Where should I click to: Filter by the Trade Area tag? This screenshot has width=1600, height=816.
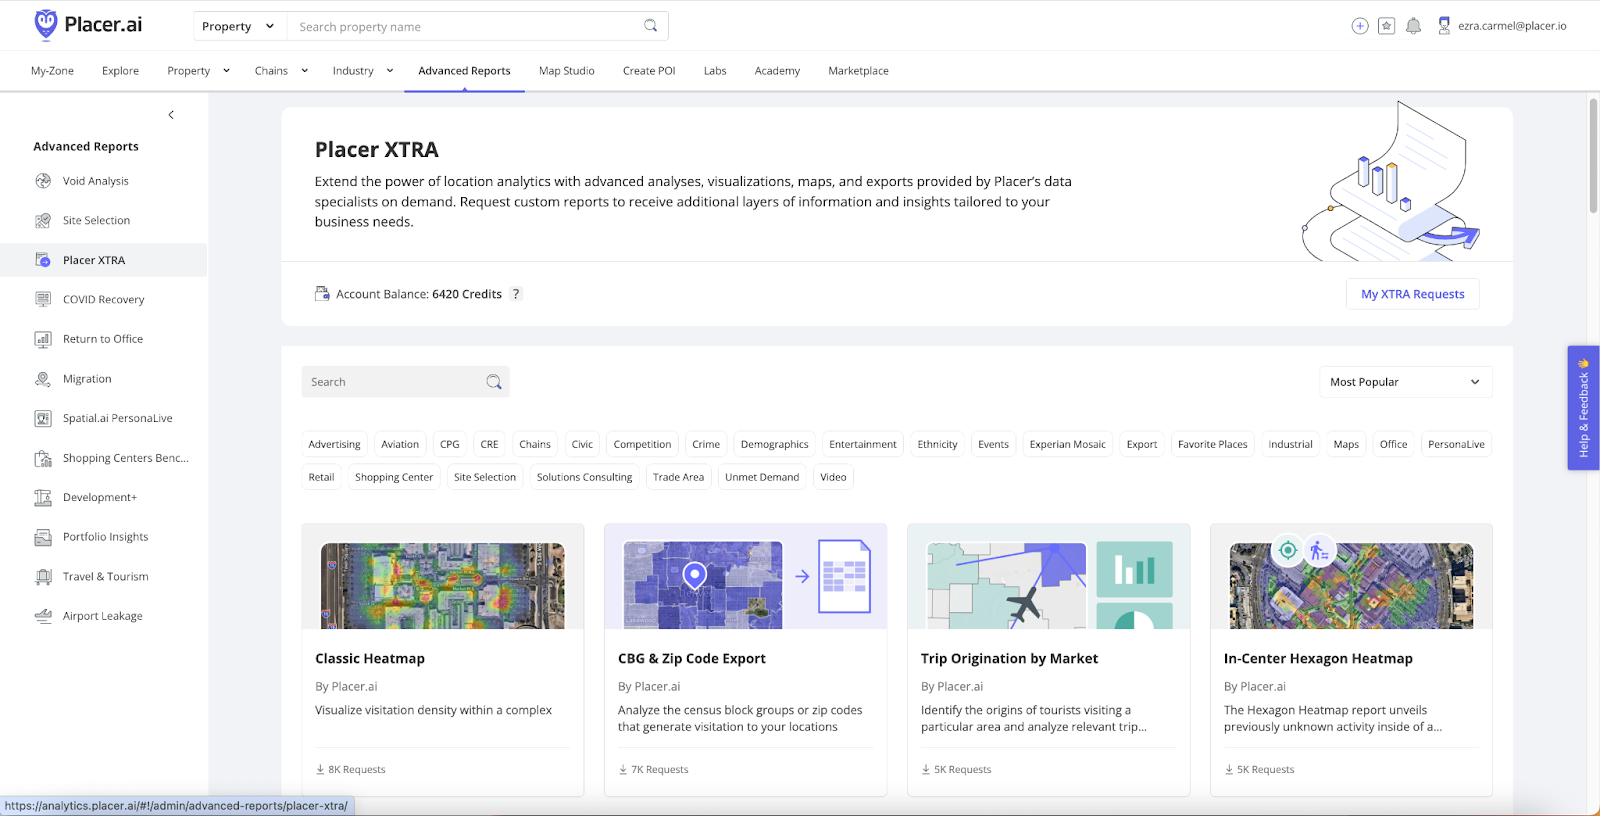(x=678, y=477)
